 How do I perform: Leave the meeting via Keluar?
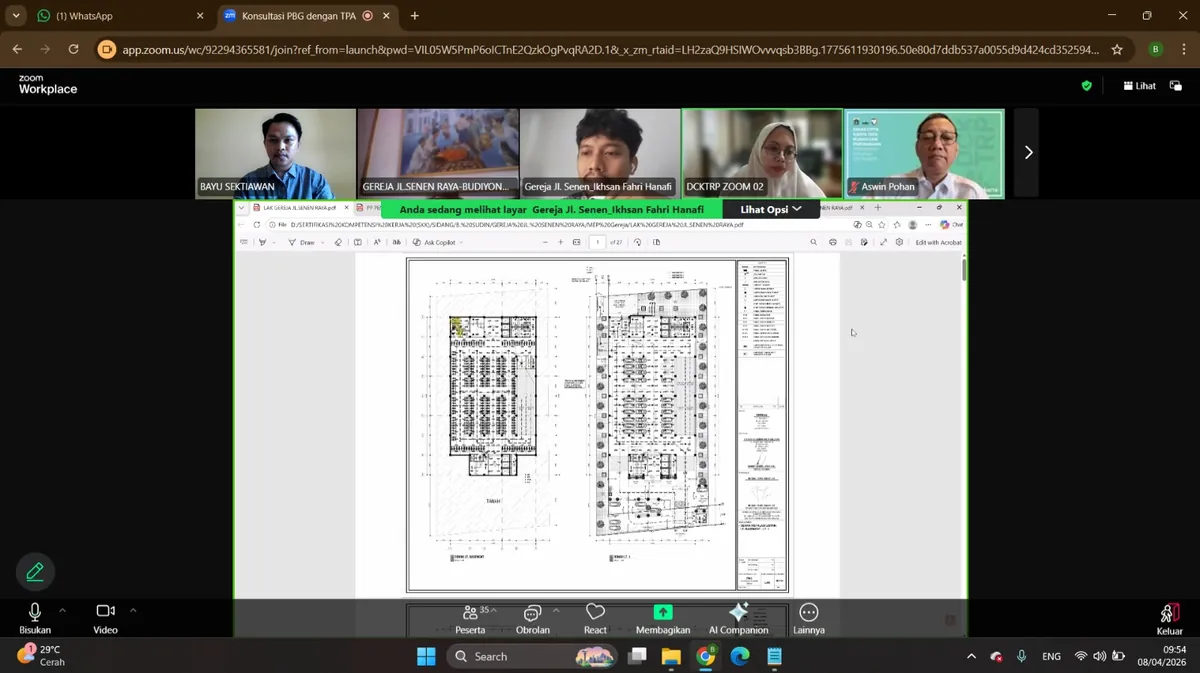pos(1169,619)
